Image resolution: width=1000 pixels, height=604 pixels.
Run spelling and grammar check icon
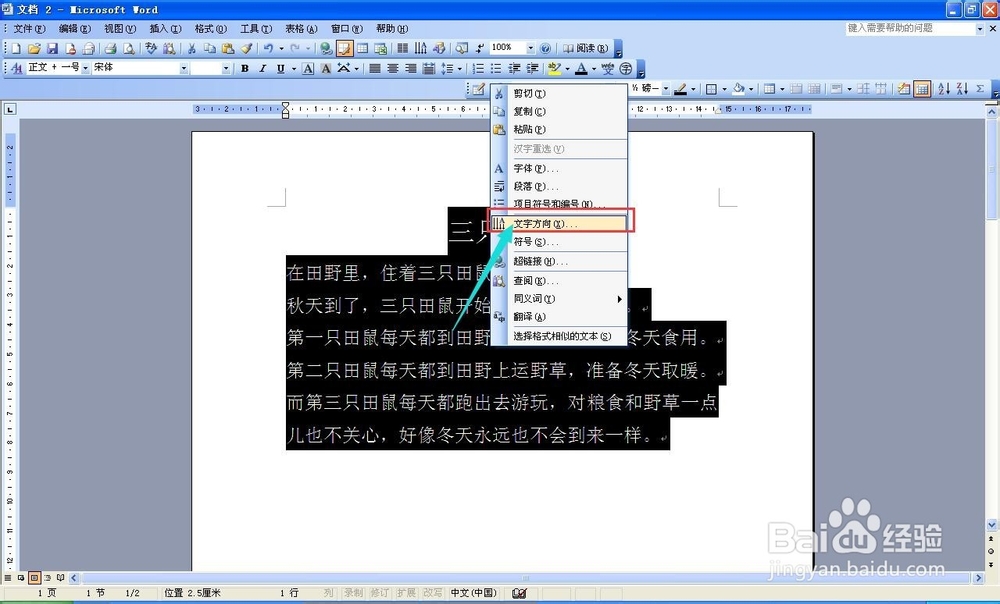coord(151,48)
